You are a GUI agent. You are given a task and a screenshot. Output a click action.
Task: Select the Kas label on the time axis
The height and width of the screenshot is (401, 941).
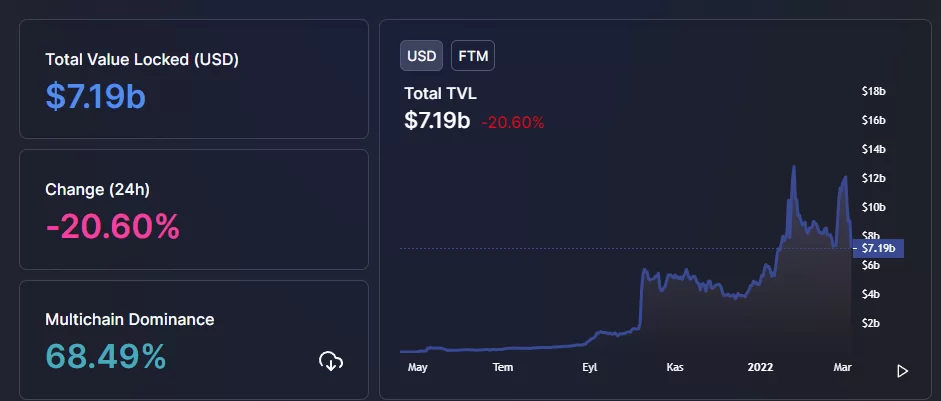[x=676, y=367]
